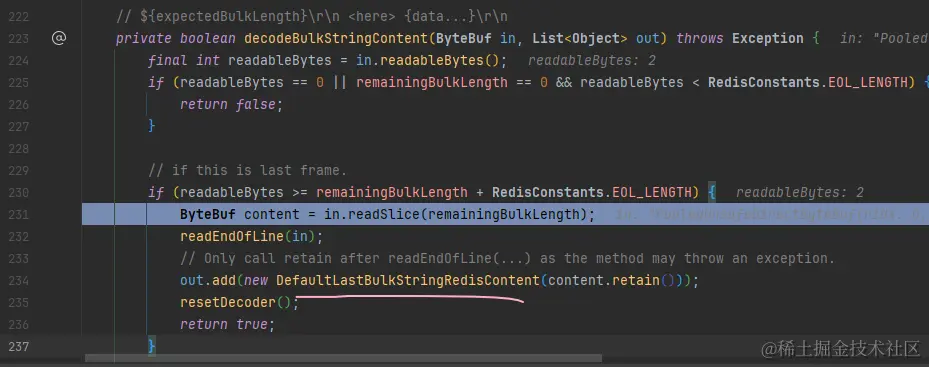Click the closing brace on line 227

(152, 126)
